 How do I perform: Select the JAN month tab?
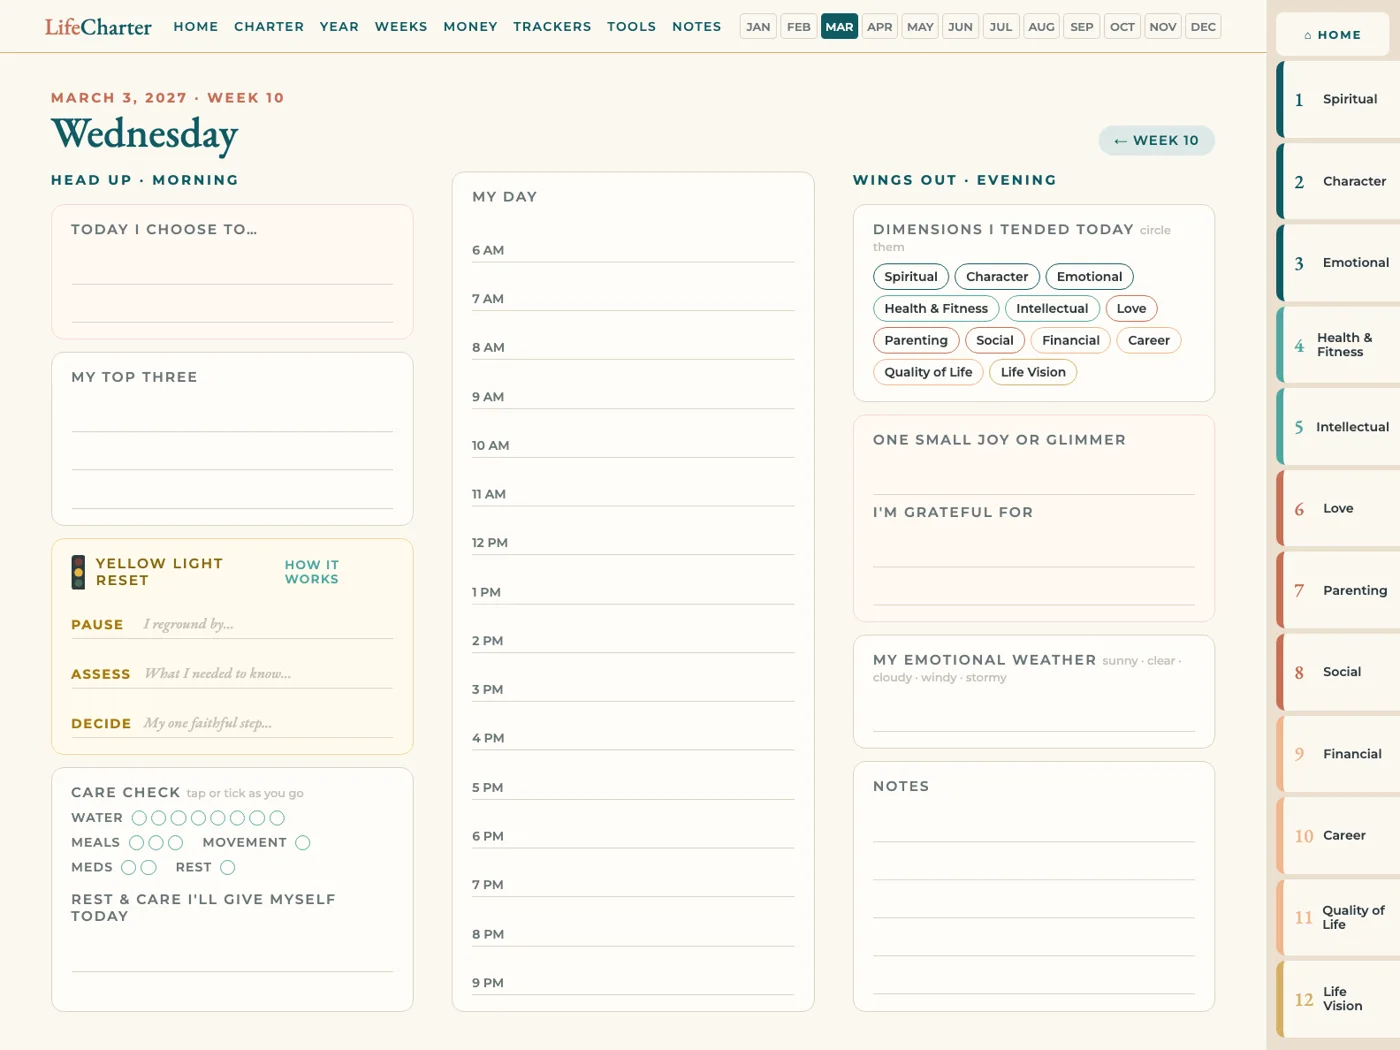(x=758, y=27)
